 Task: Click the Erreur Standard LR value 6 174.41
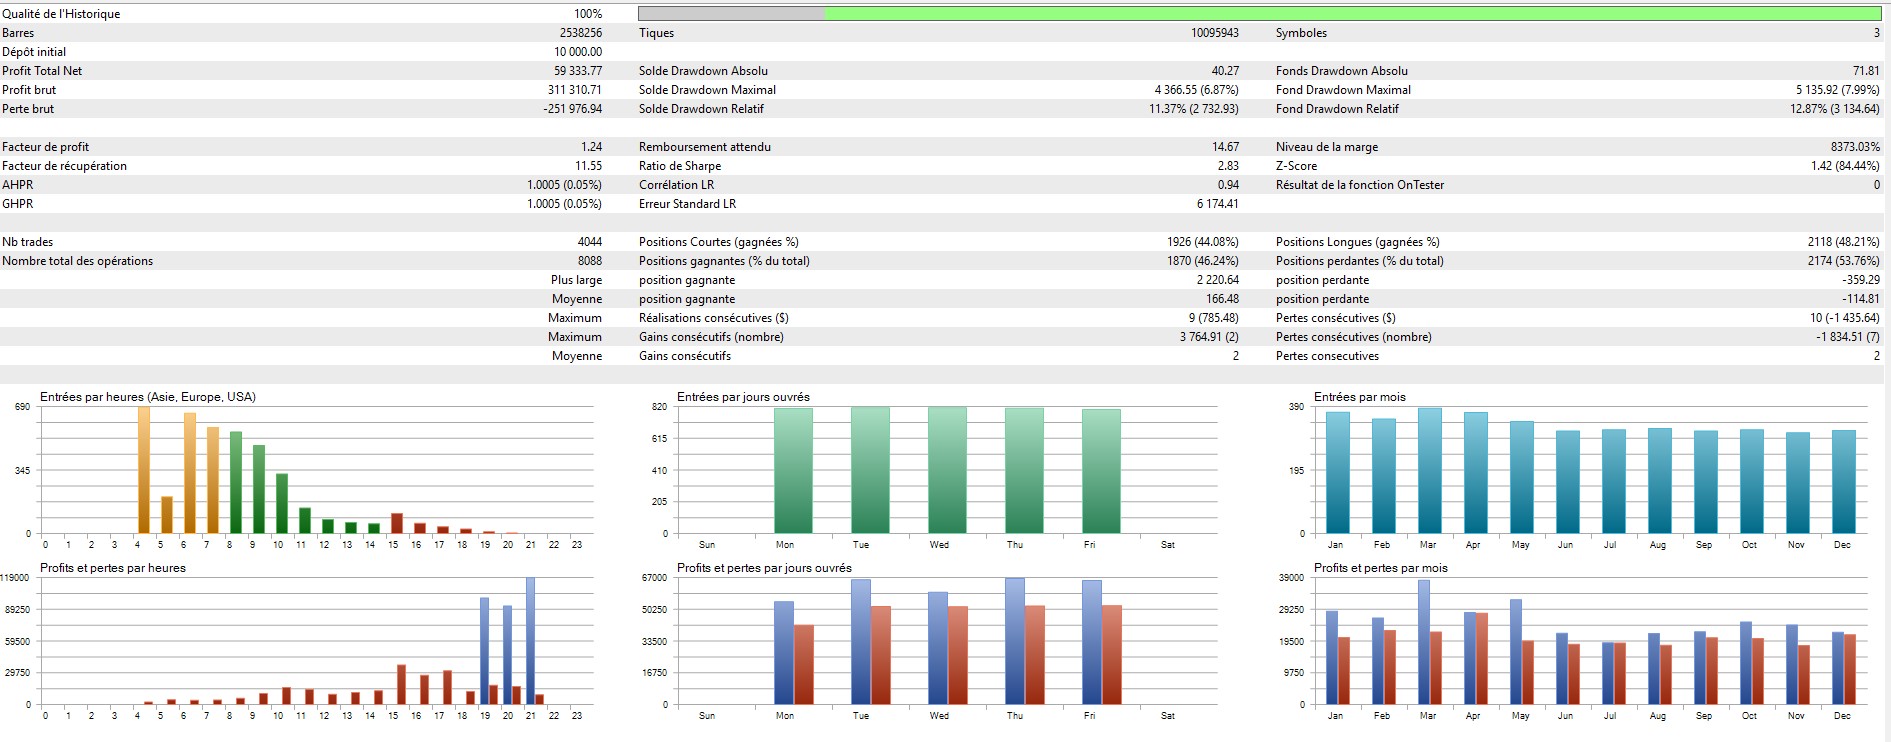tap(1218, 204)
